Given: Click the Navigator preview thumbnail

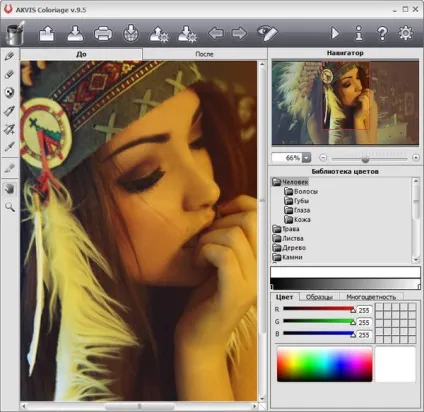Looking at the screenshot, I should click(x=345, y=103).
